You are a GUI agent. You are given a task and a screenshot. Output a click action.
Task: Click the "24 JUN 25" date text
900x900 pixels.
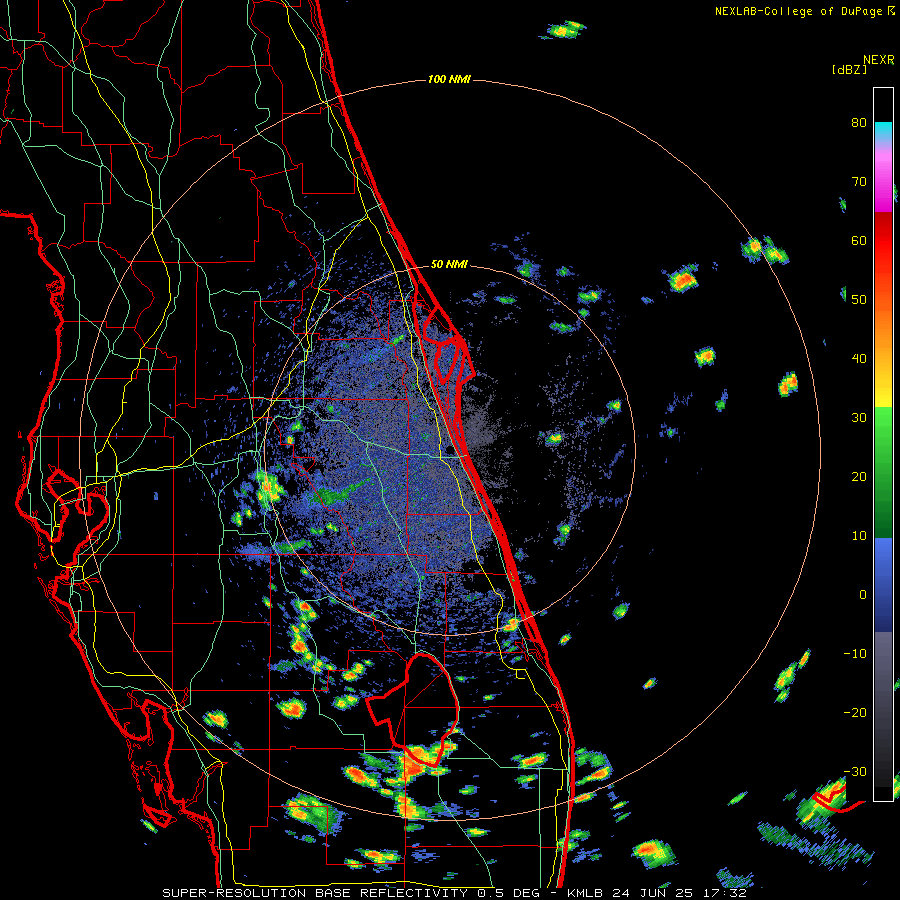coord(653,893)
